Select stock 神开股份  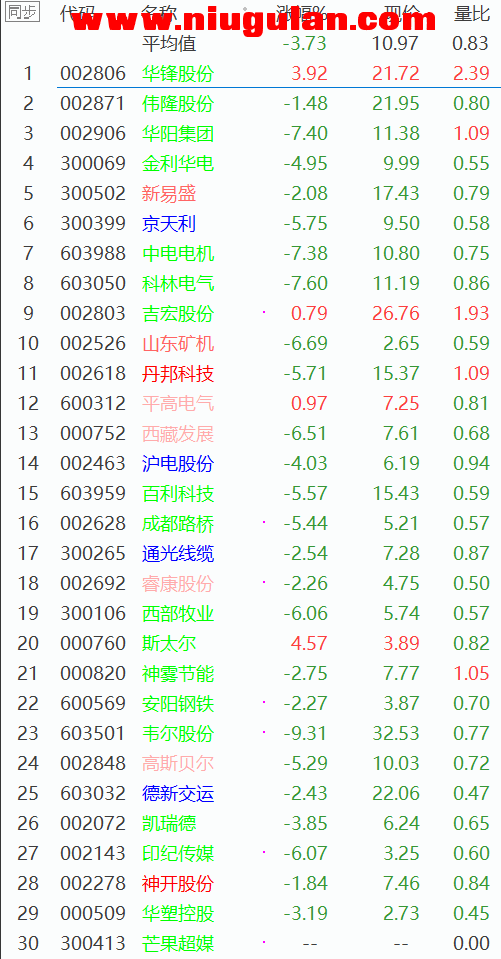coord(178,883)
